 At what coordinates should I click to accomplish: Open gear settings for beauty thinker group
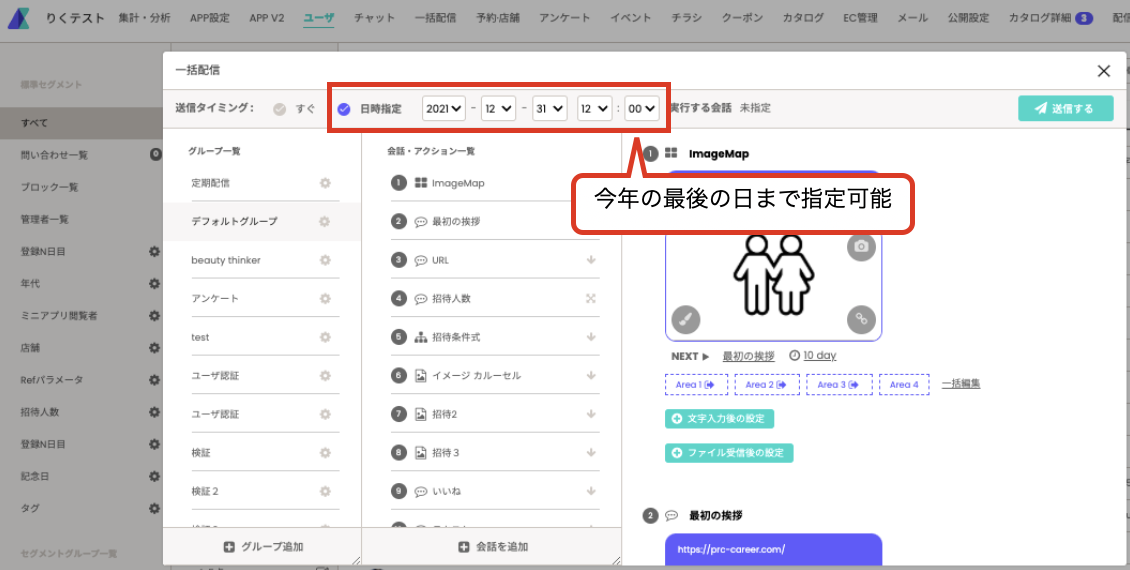[325, 260]
